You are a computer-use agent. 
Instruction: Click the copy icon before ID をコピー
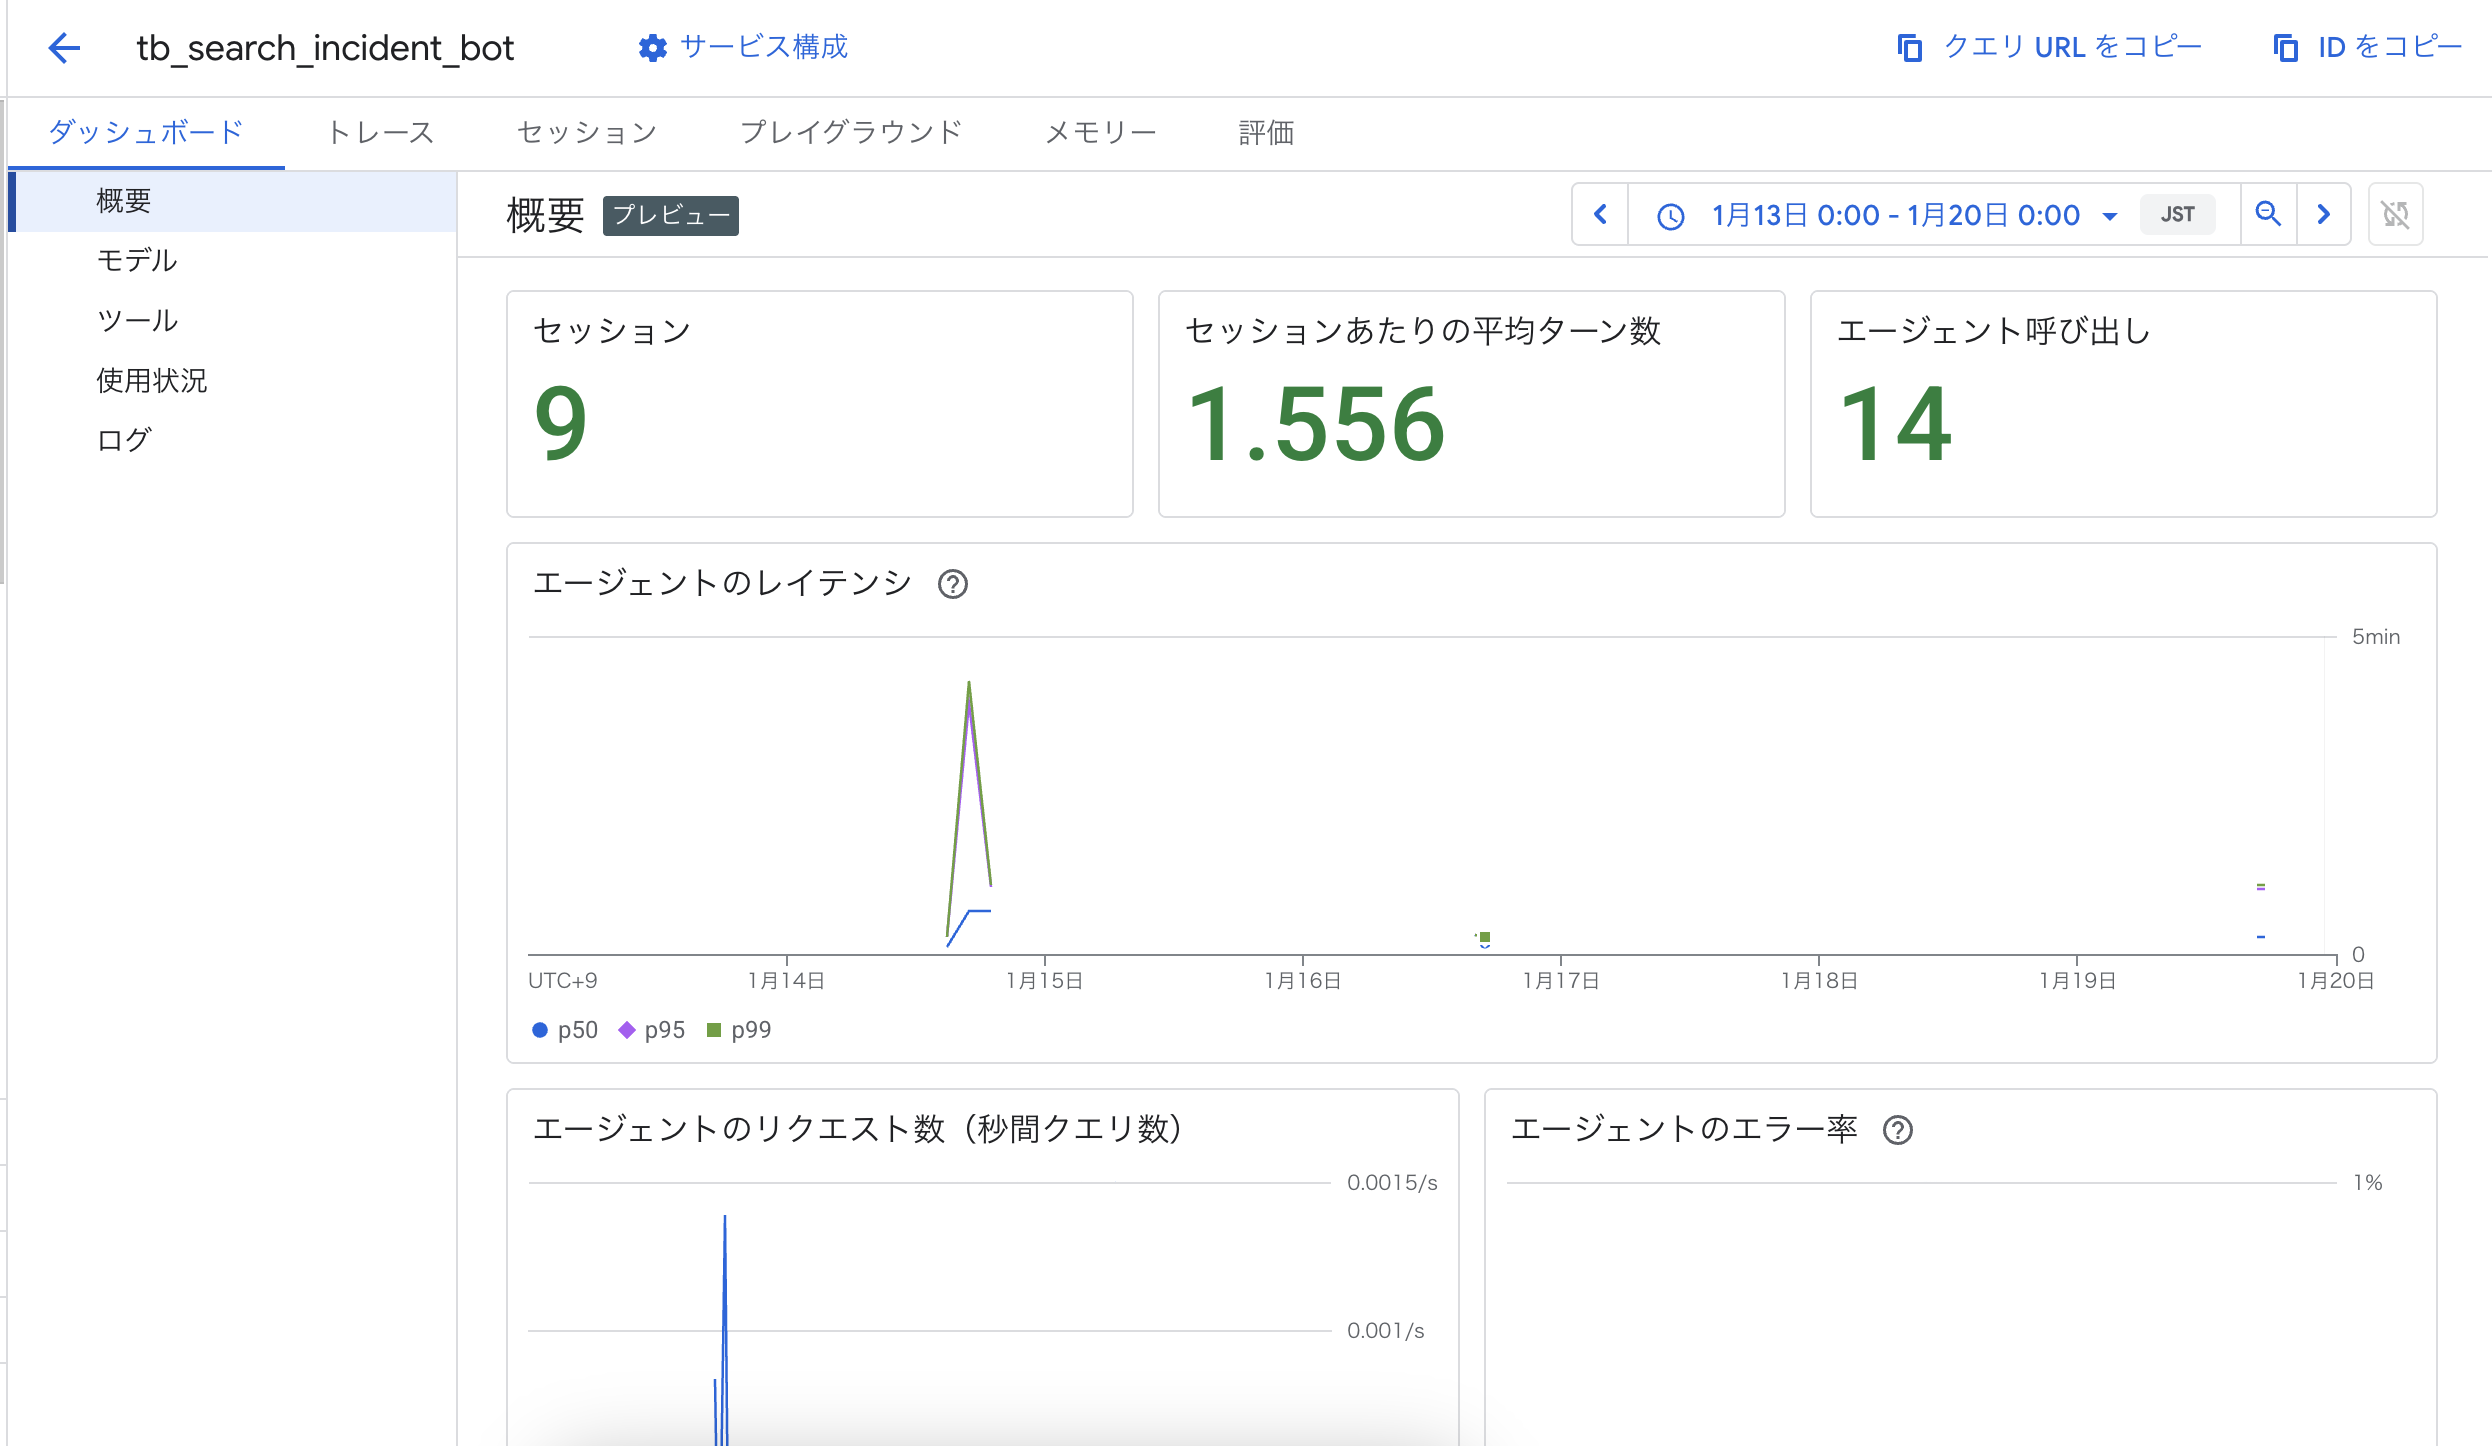point(2286,47)
